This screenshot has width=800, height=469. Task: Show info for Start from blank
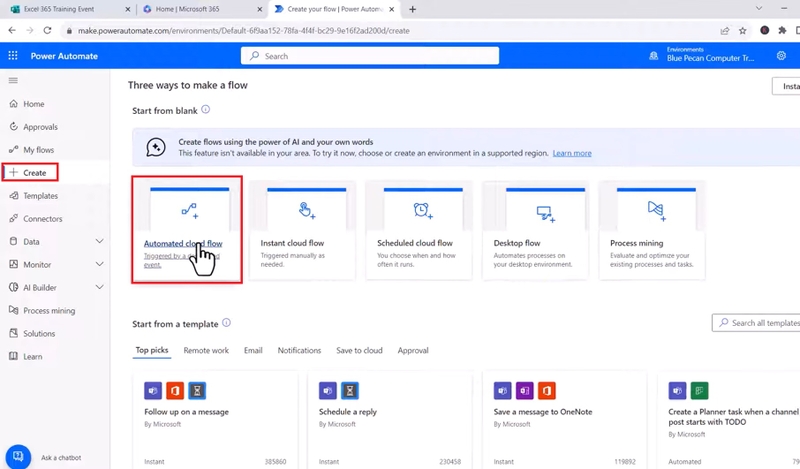[x=206, y=110]
